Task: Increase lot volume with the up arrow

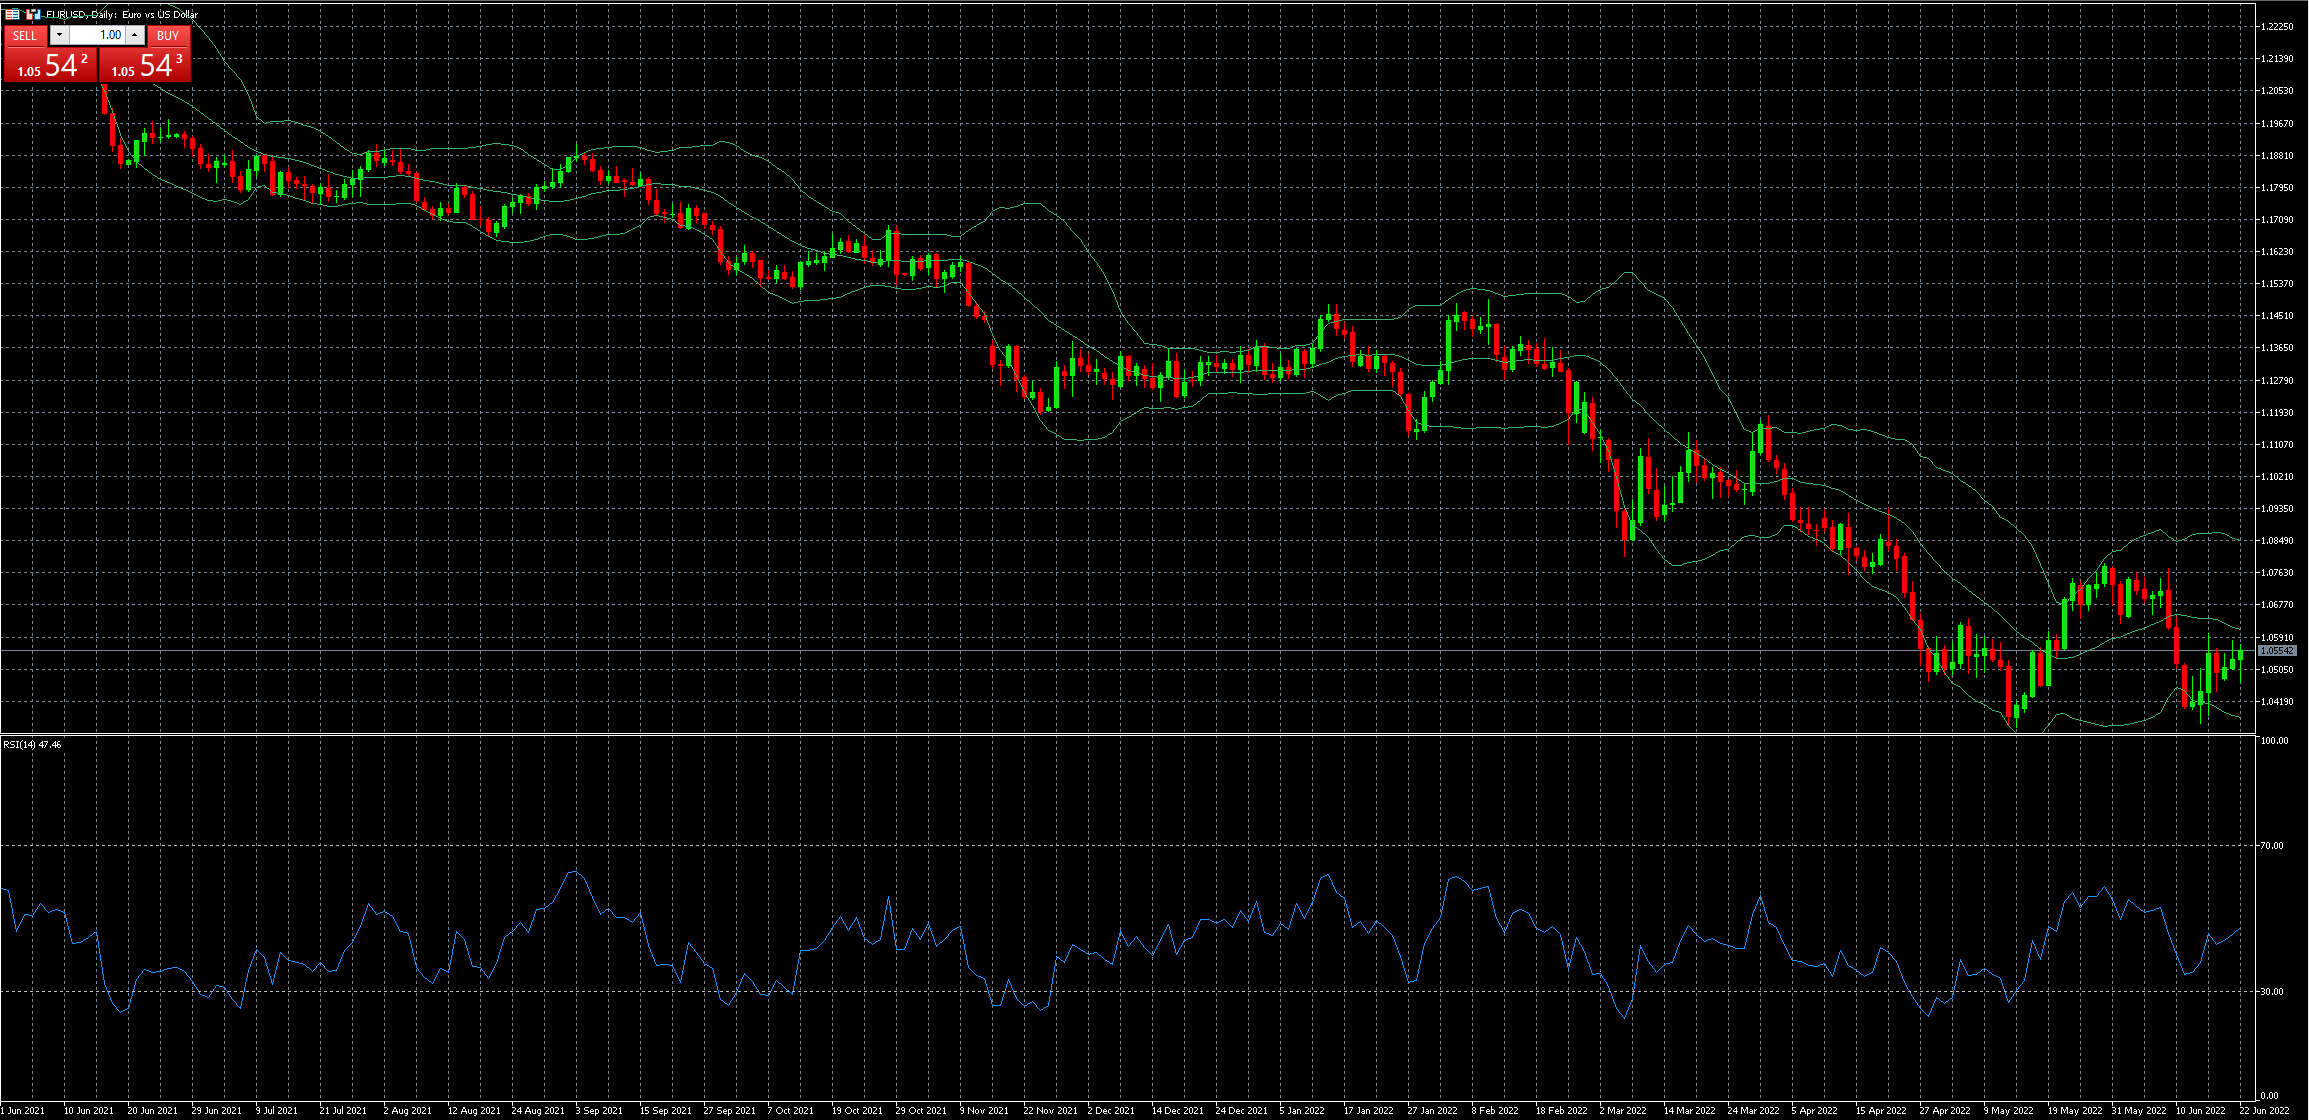Action: click(135, 35)
